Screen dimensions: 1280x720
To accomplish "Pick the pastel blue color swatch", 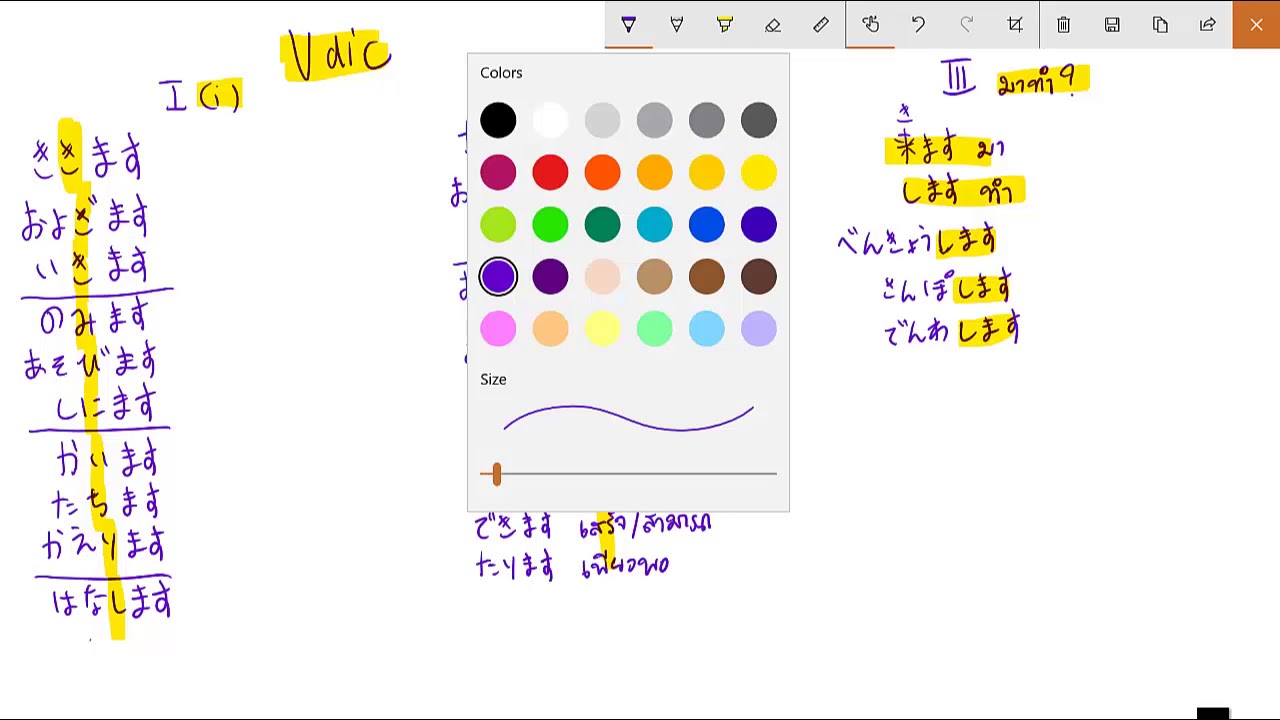I will point(706,328).
